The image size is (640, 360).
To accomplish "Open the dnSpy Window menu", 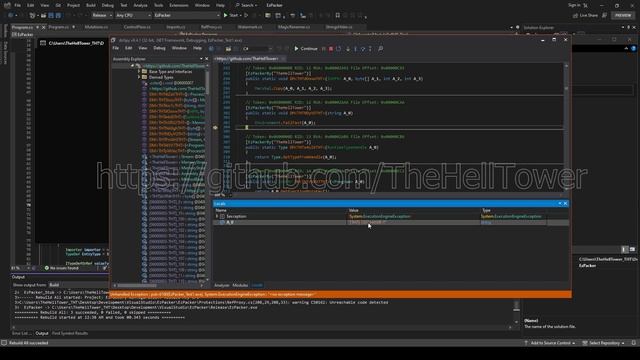I will tap(179, 48).
